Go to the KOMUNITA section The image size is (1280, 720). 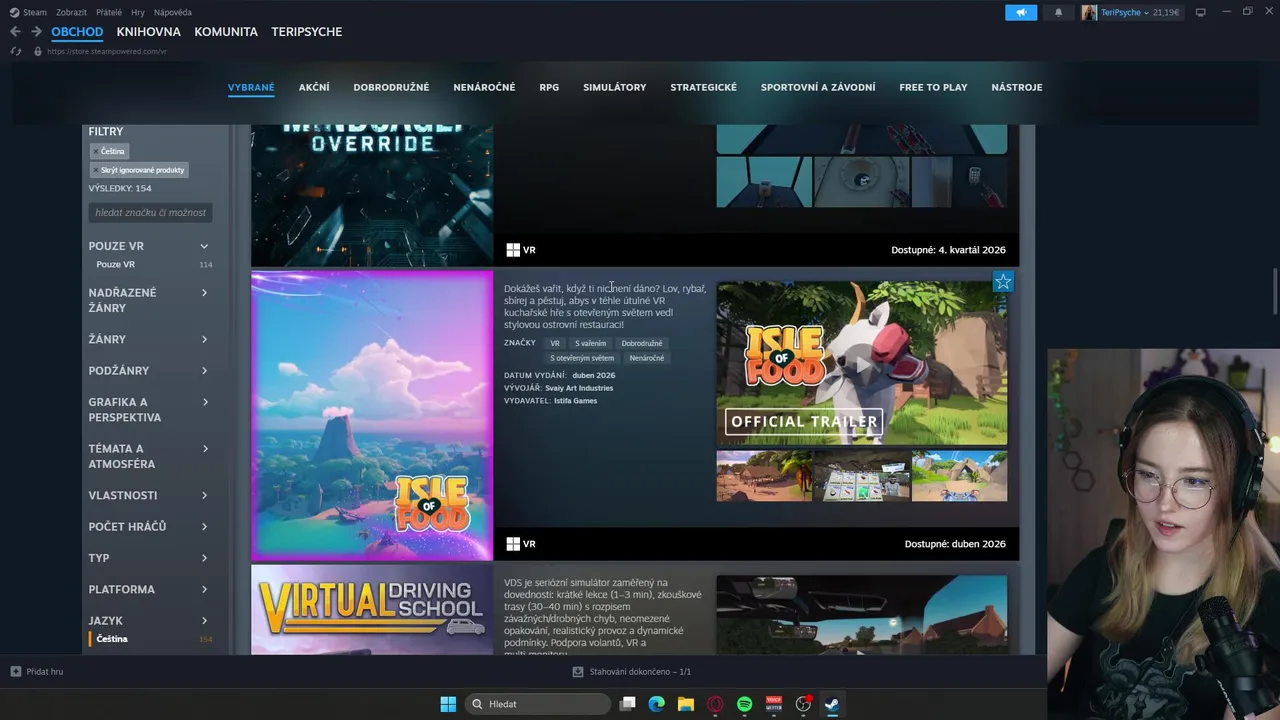point(226,32)
